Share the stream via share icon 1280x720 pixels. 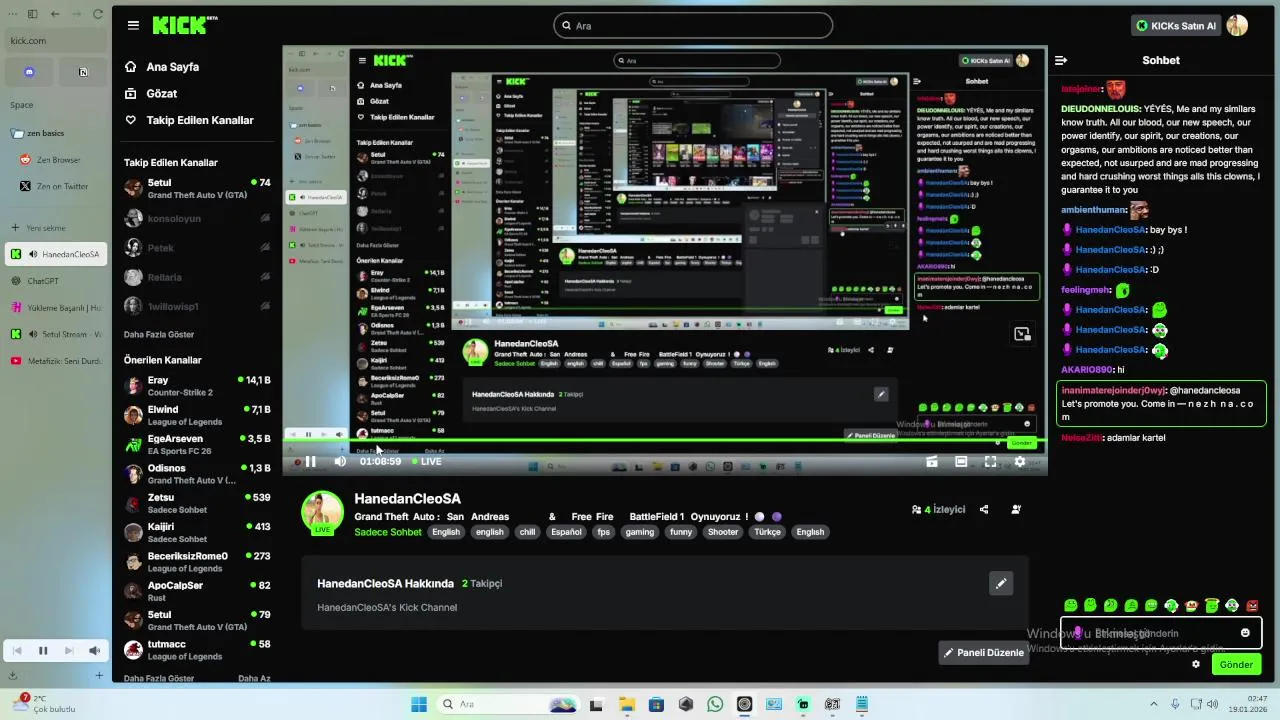(984, 509)
